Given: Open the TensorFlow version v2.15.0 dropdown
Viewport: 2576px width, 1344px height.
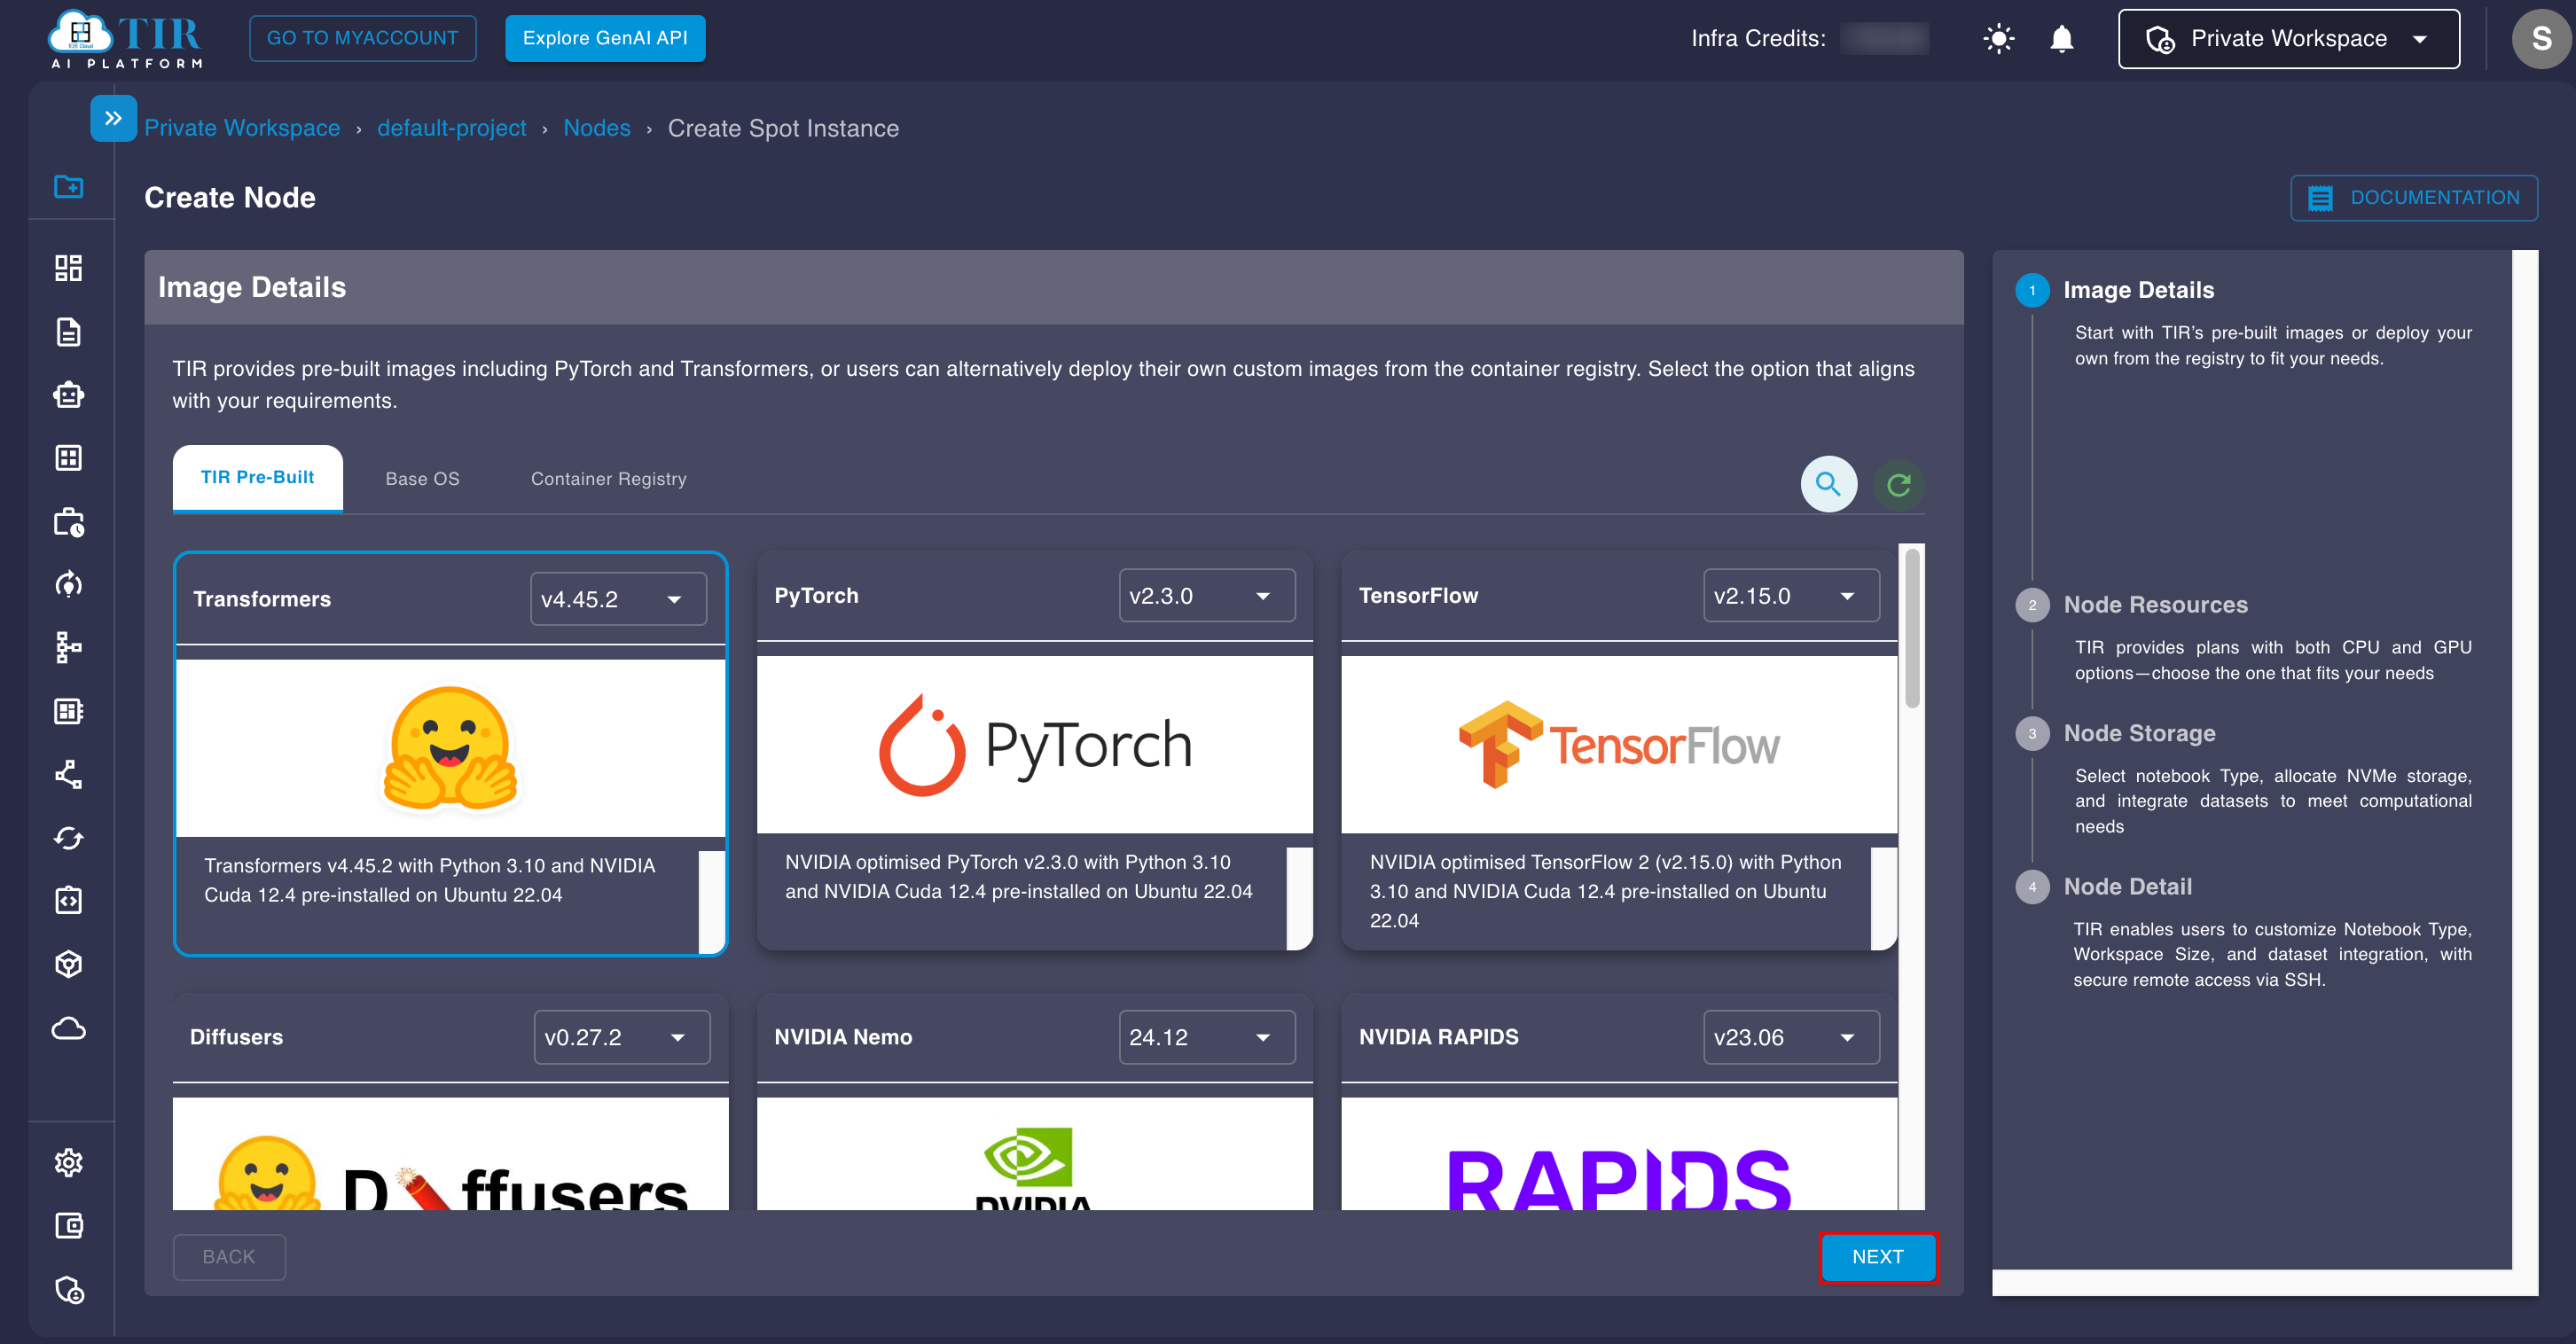Looking at the screenshot, I should tap(1790, 595).
